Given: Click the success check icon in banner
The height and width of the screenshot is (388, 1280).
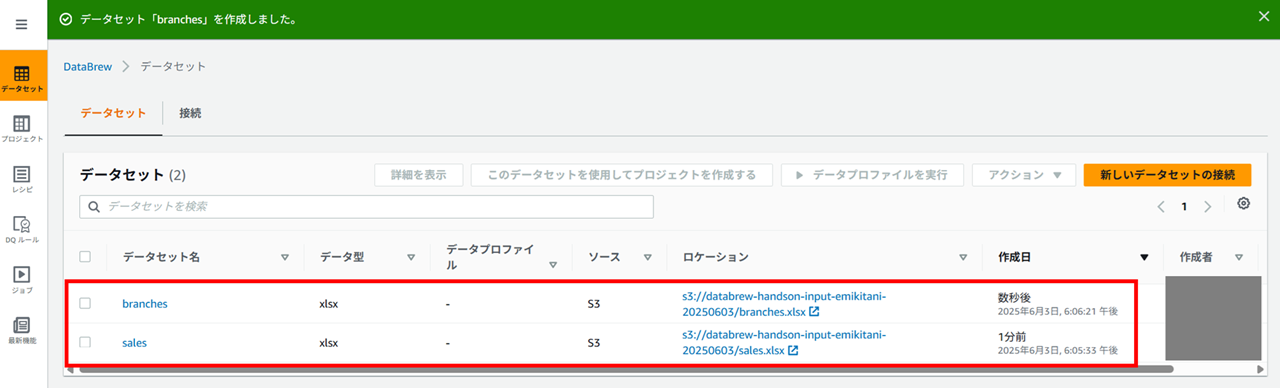Looking at the screenshot, I should (66, 19).
